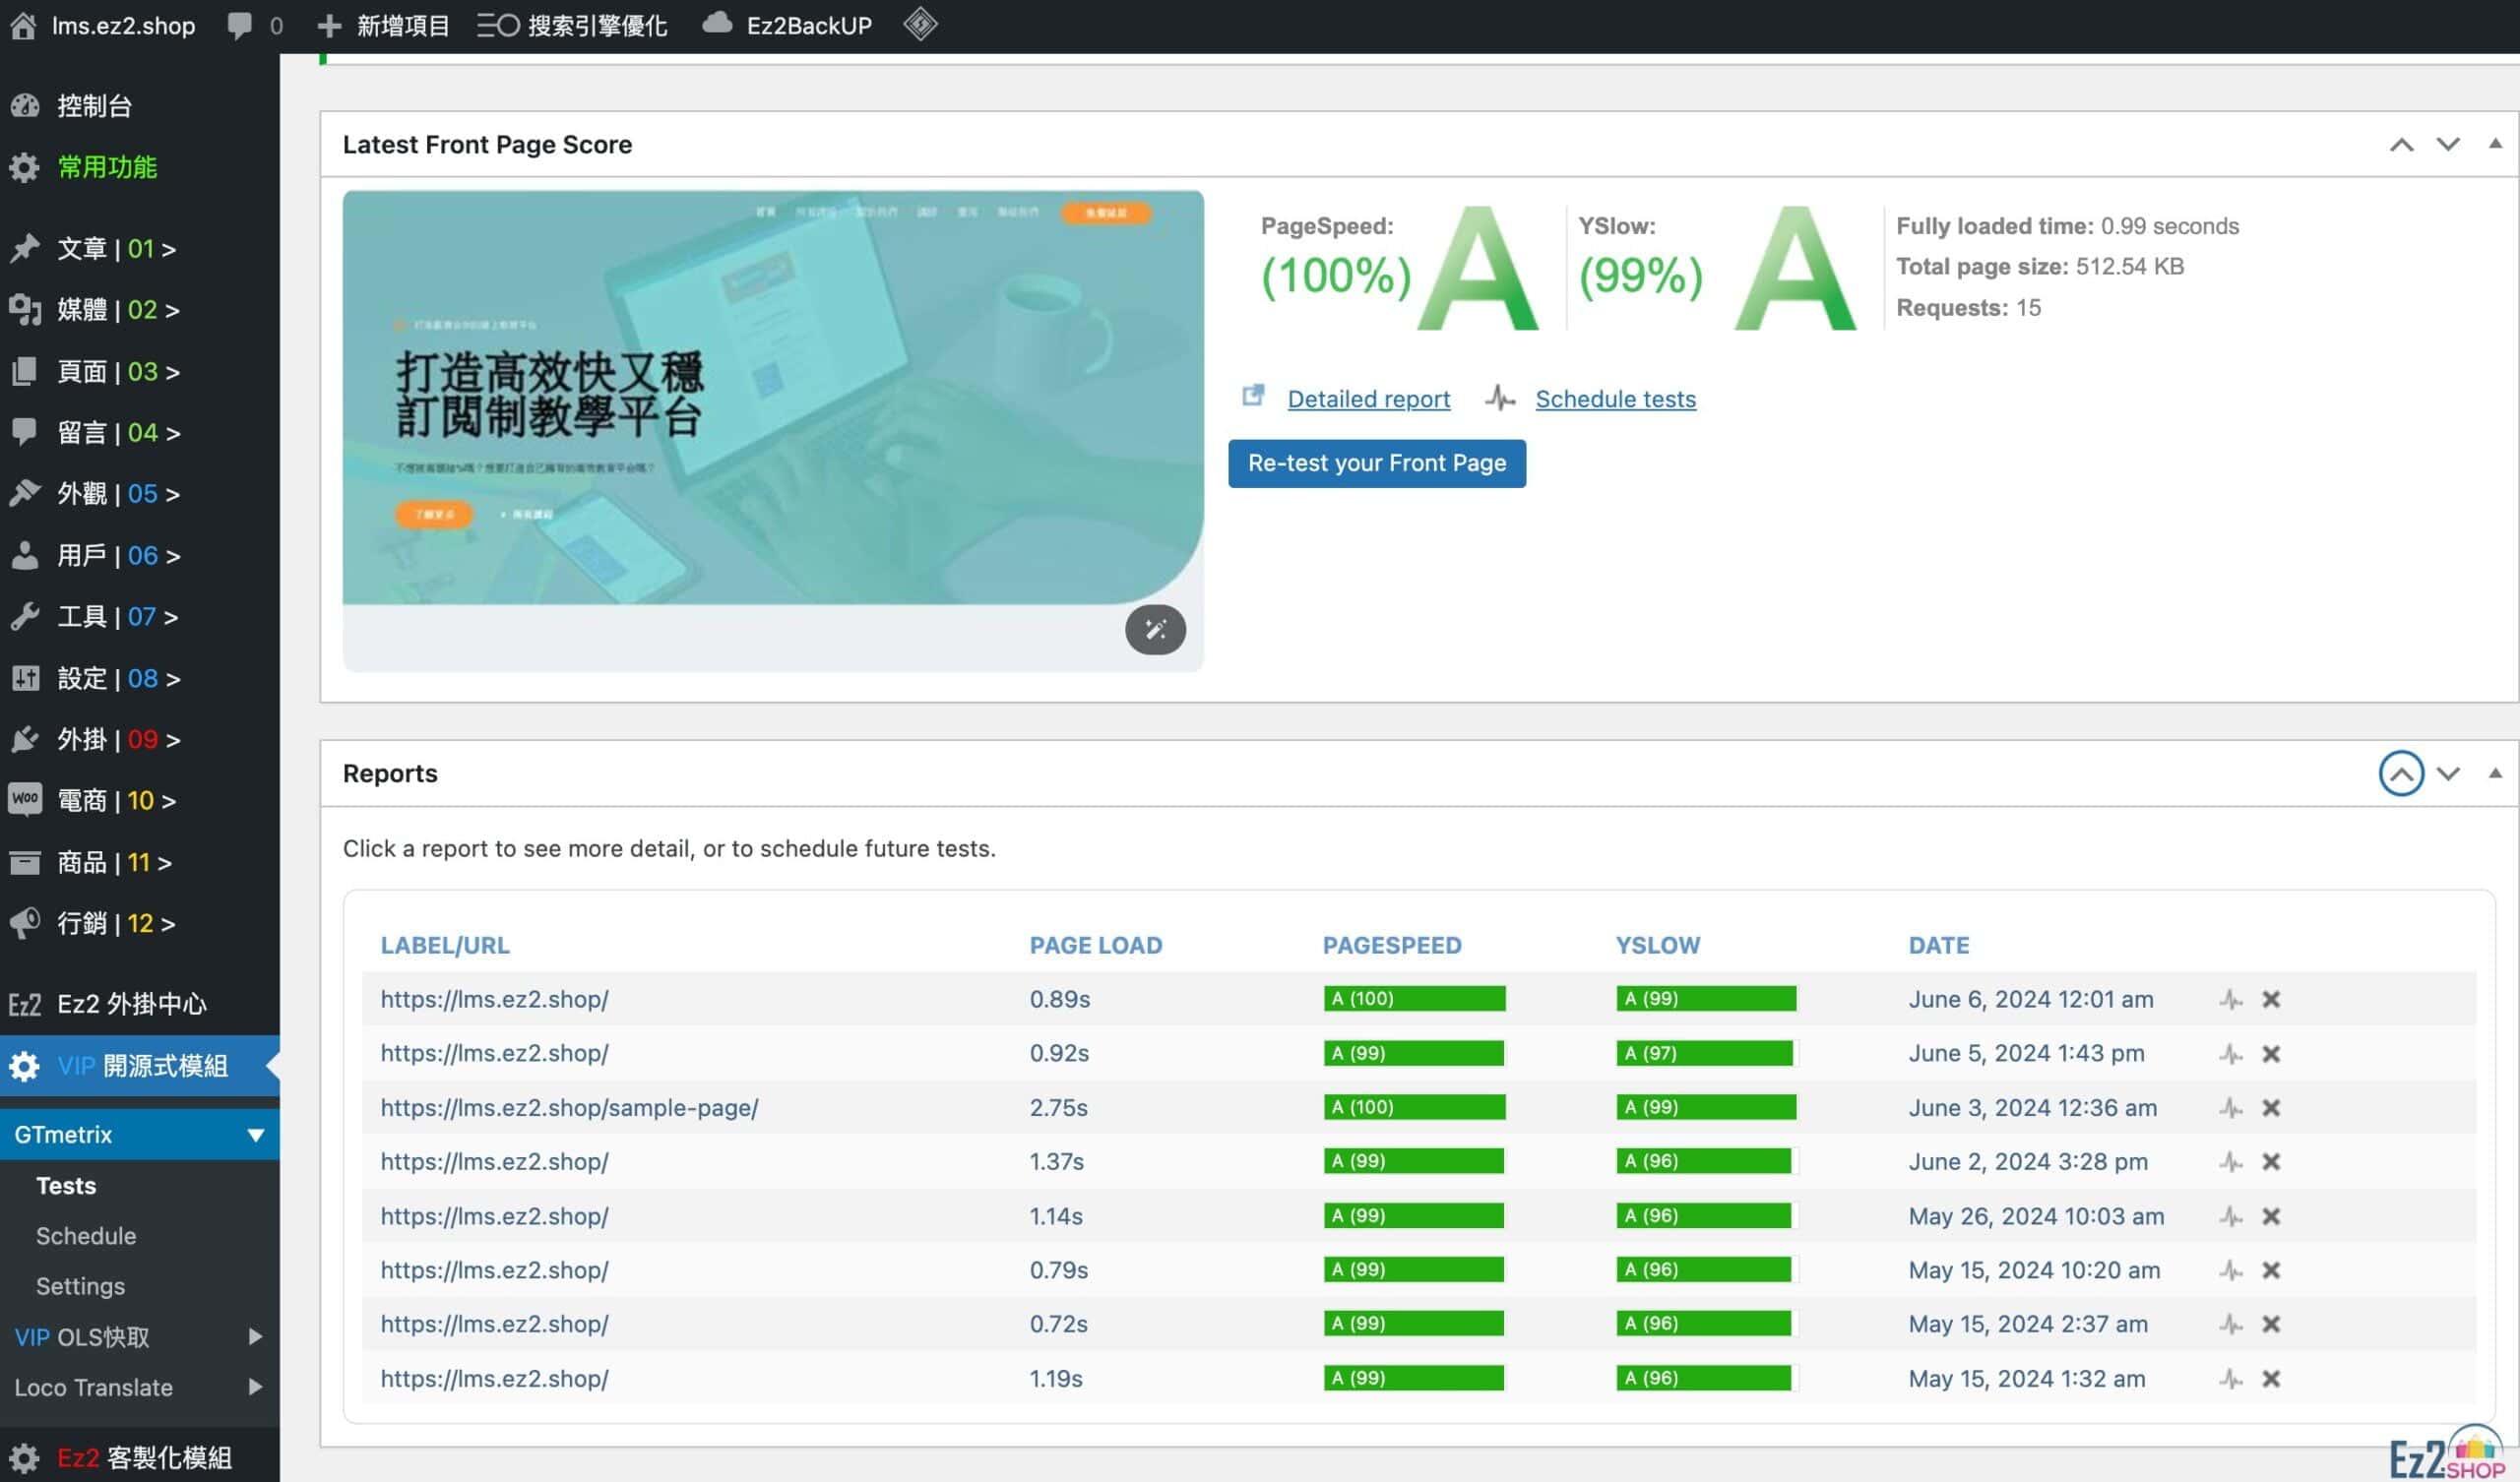Delete the sample-page report row
2520x1482 pixels.
pos(2271,1108)
